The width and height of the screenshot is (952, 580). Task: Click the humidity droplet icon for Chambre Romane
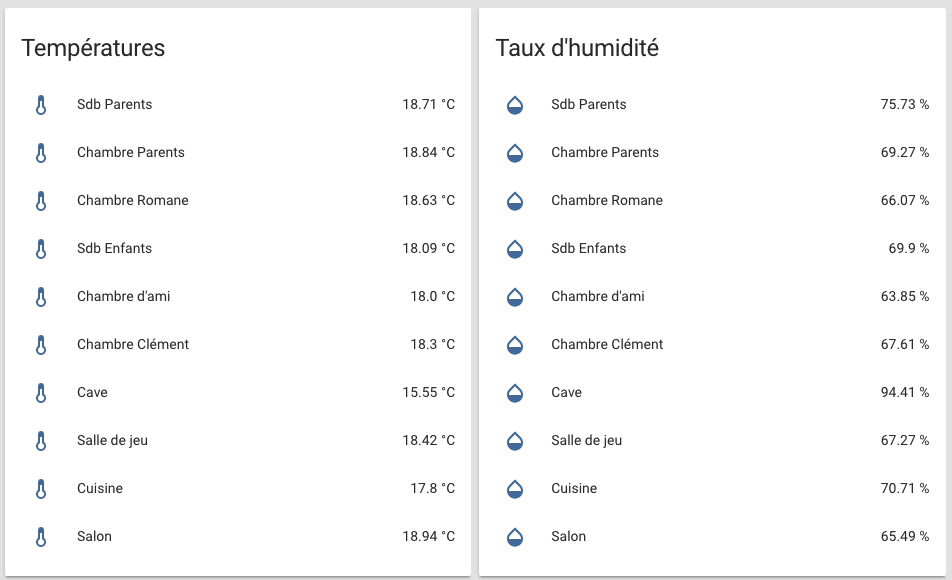tap(515, 201)
